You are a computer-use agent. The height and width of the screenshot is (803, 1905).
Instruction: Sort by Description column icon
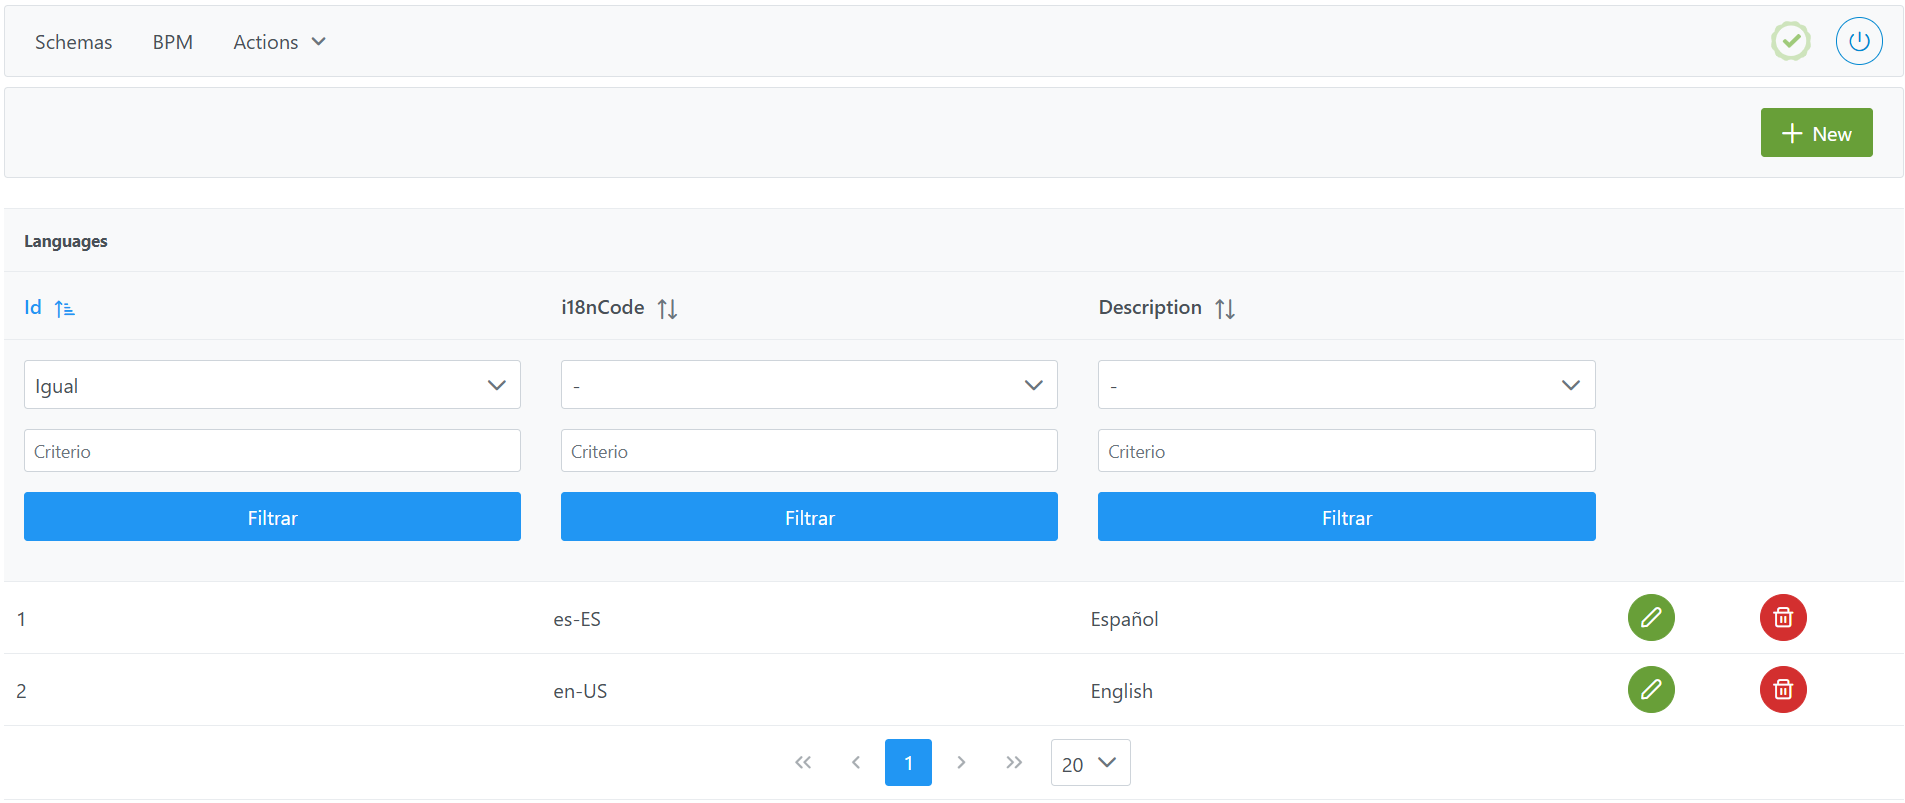click(x=1224, y=309)
